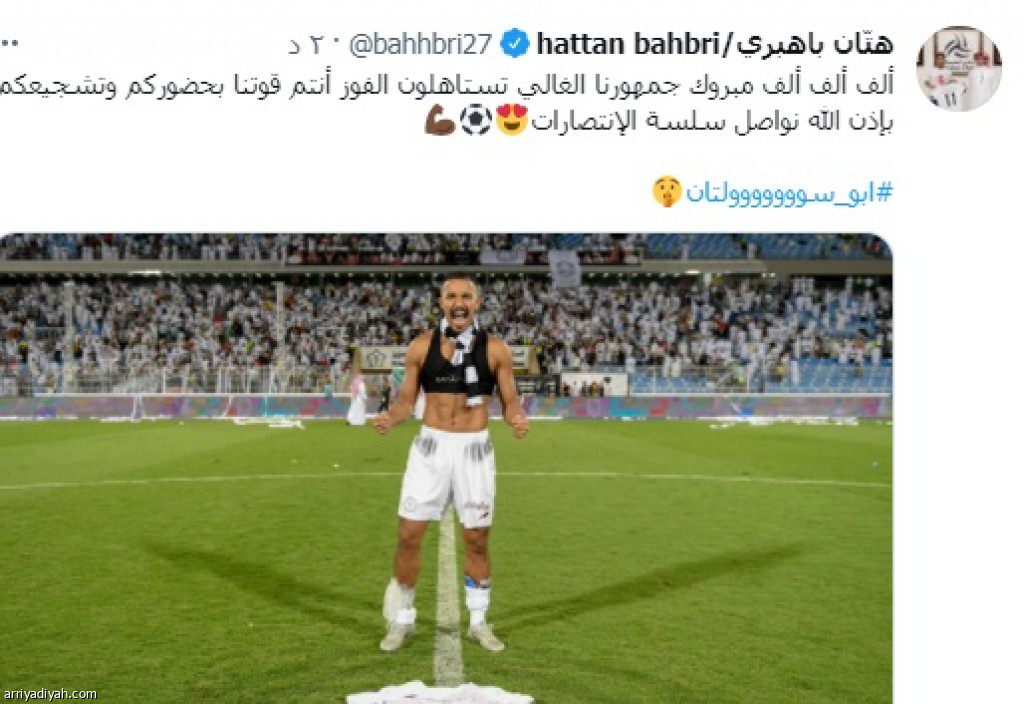Click the first line of tweet text

pyautogui.click(x=446, y=85)
